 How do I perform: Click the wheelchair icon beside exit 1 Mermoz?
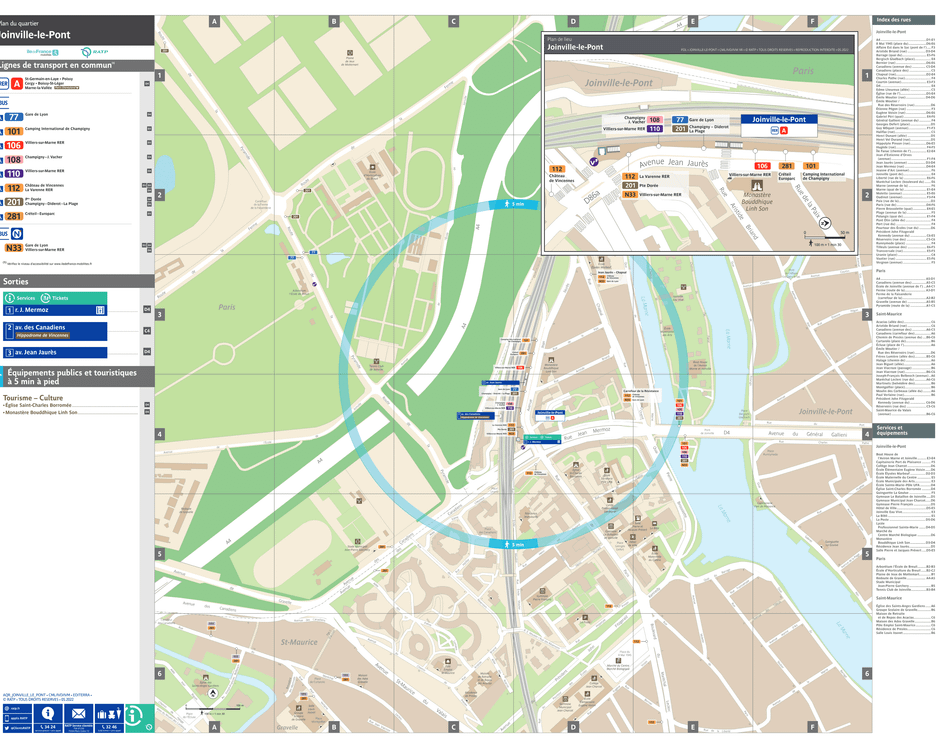click(100, 310)
